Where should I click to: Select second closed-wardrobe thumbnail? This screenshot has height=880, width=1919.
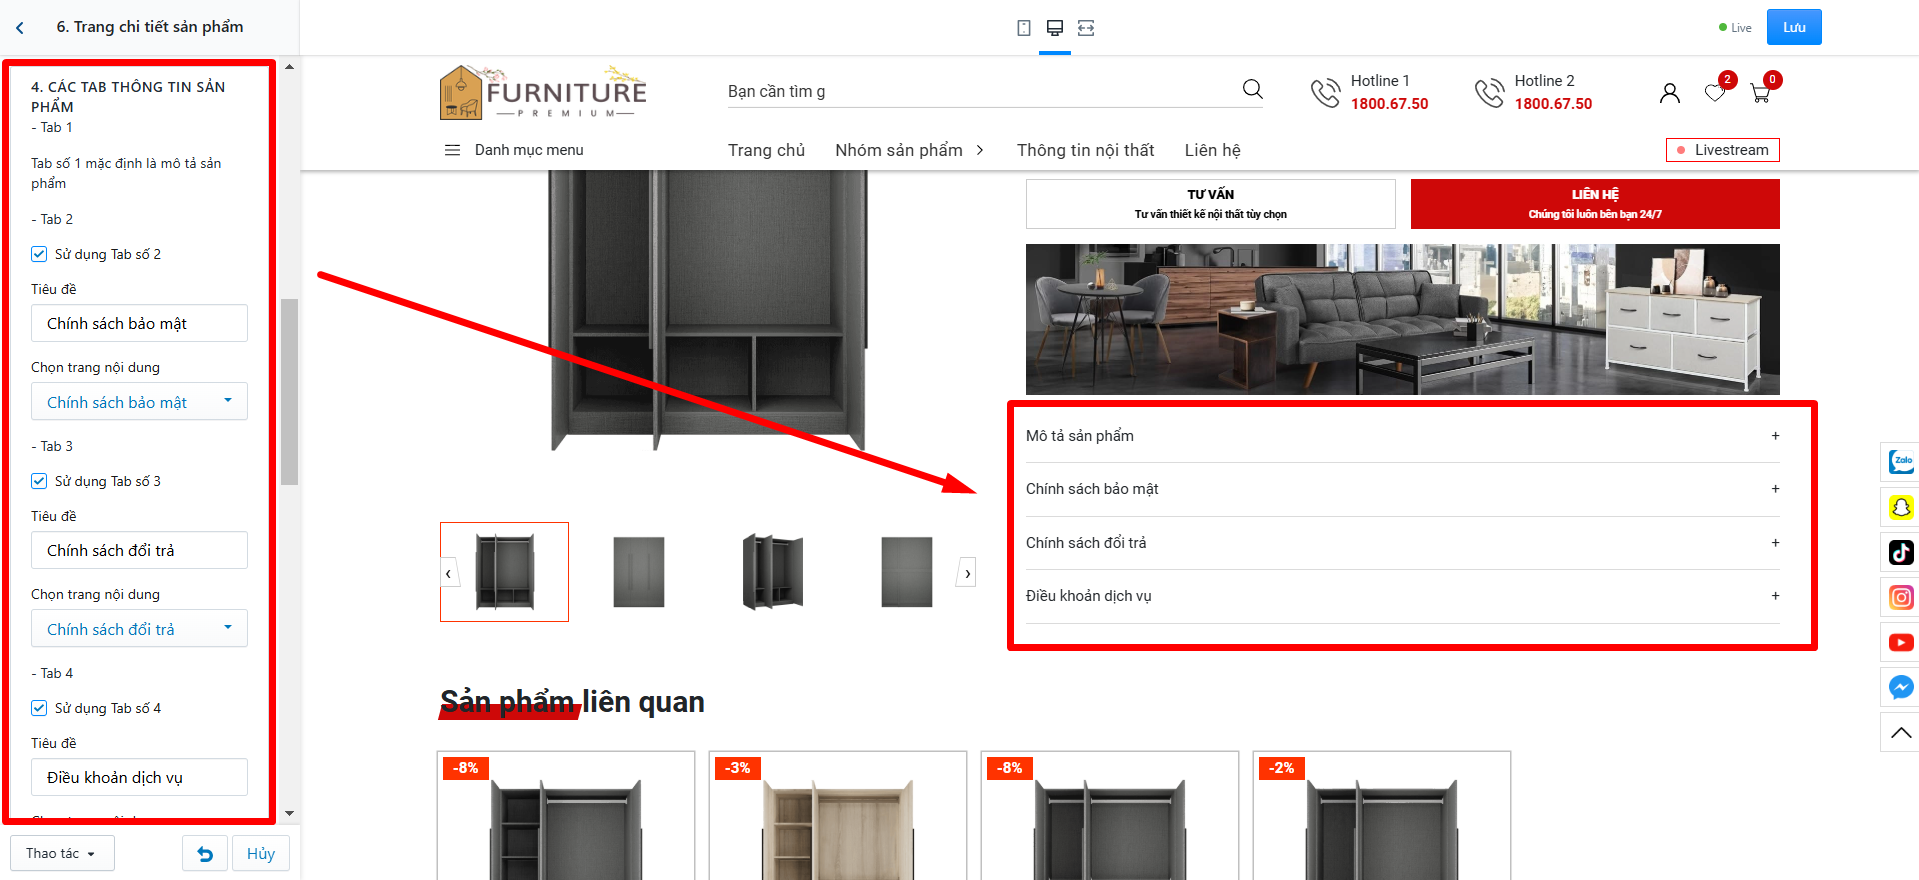(639, 572)
